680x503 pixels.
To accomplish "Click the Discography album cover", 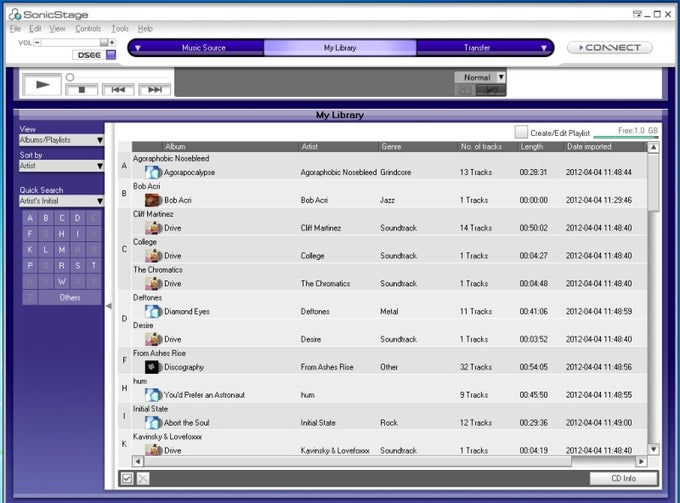I will pos(152,367).
